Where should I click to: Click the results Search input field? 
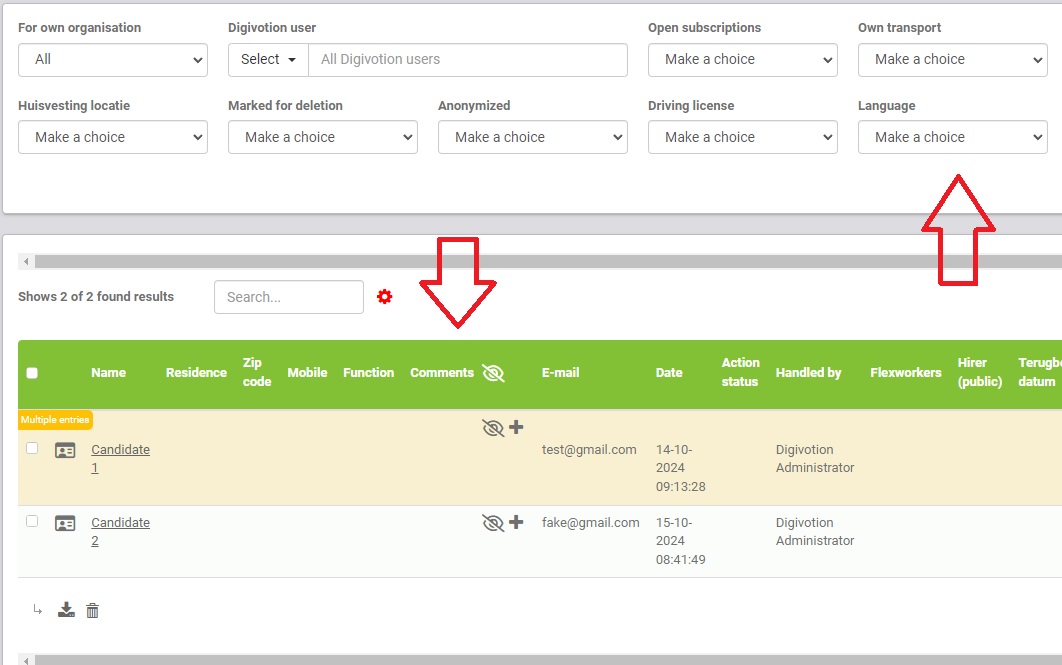click(x=288, y=297)
